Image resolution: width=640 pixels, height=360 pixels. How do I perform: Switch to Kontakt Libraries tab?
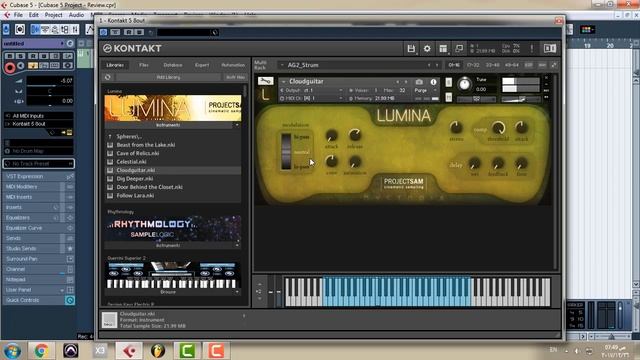click(115, 65)
